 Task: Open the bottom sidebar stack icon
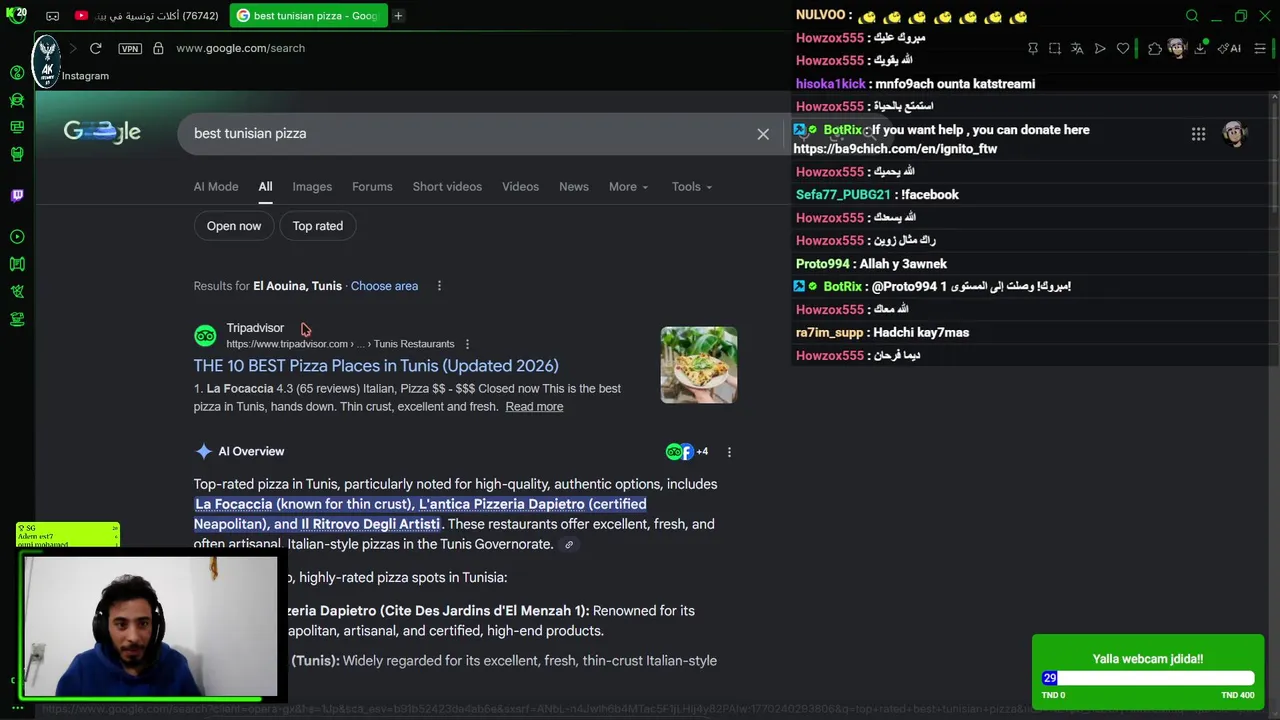(x=17, y=319)
